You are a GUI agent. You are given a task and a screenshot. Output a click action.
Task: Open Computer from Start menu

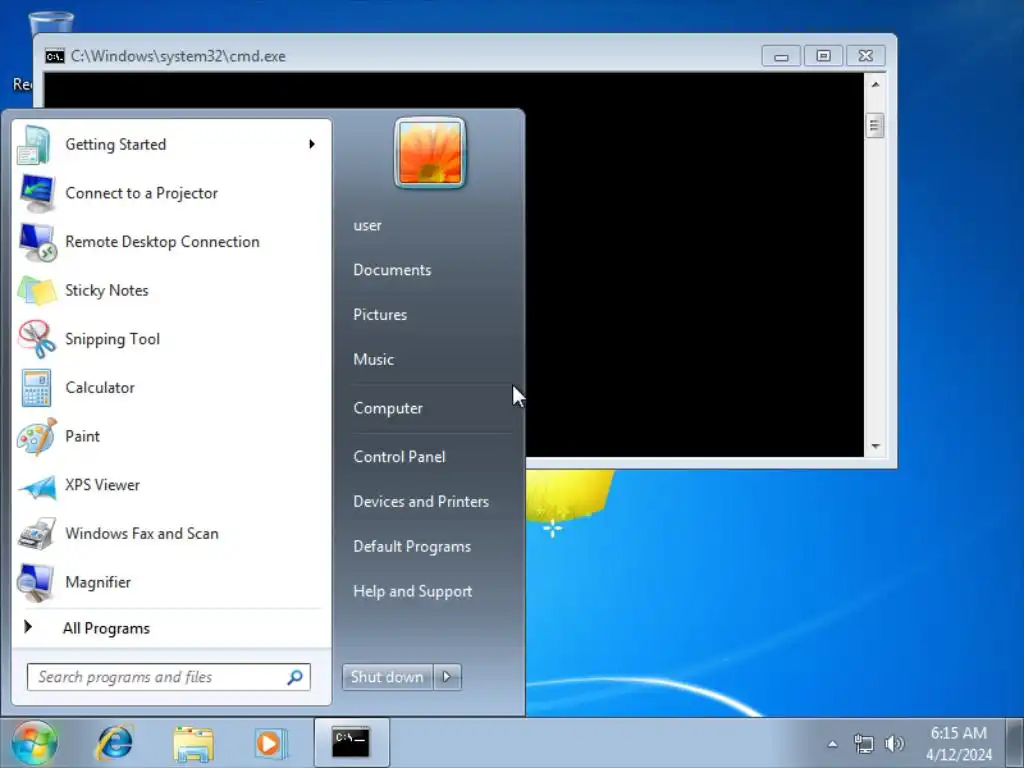pos(388,408)
